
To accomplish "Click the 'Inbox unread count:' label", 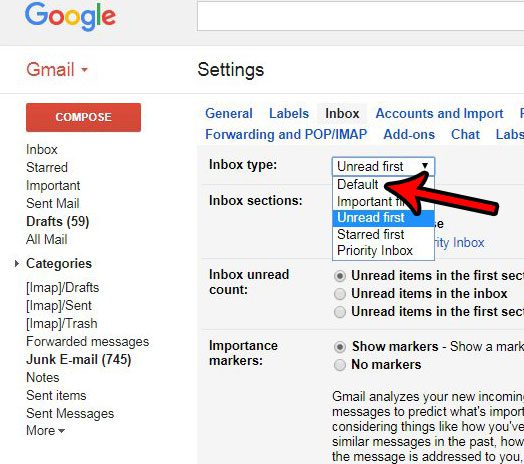I will click(x=249, y=282).
